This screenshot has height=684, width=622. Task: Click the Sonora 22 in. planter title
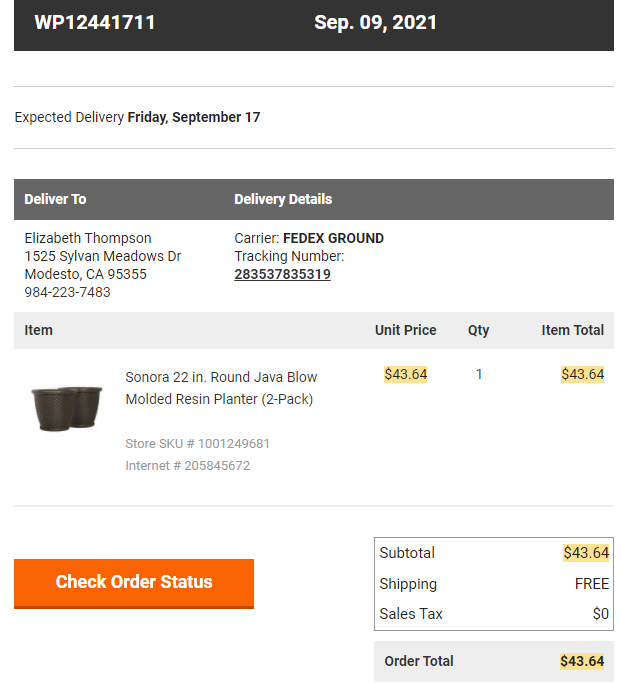[221, 388]
